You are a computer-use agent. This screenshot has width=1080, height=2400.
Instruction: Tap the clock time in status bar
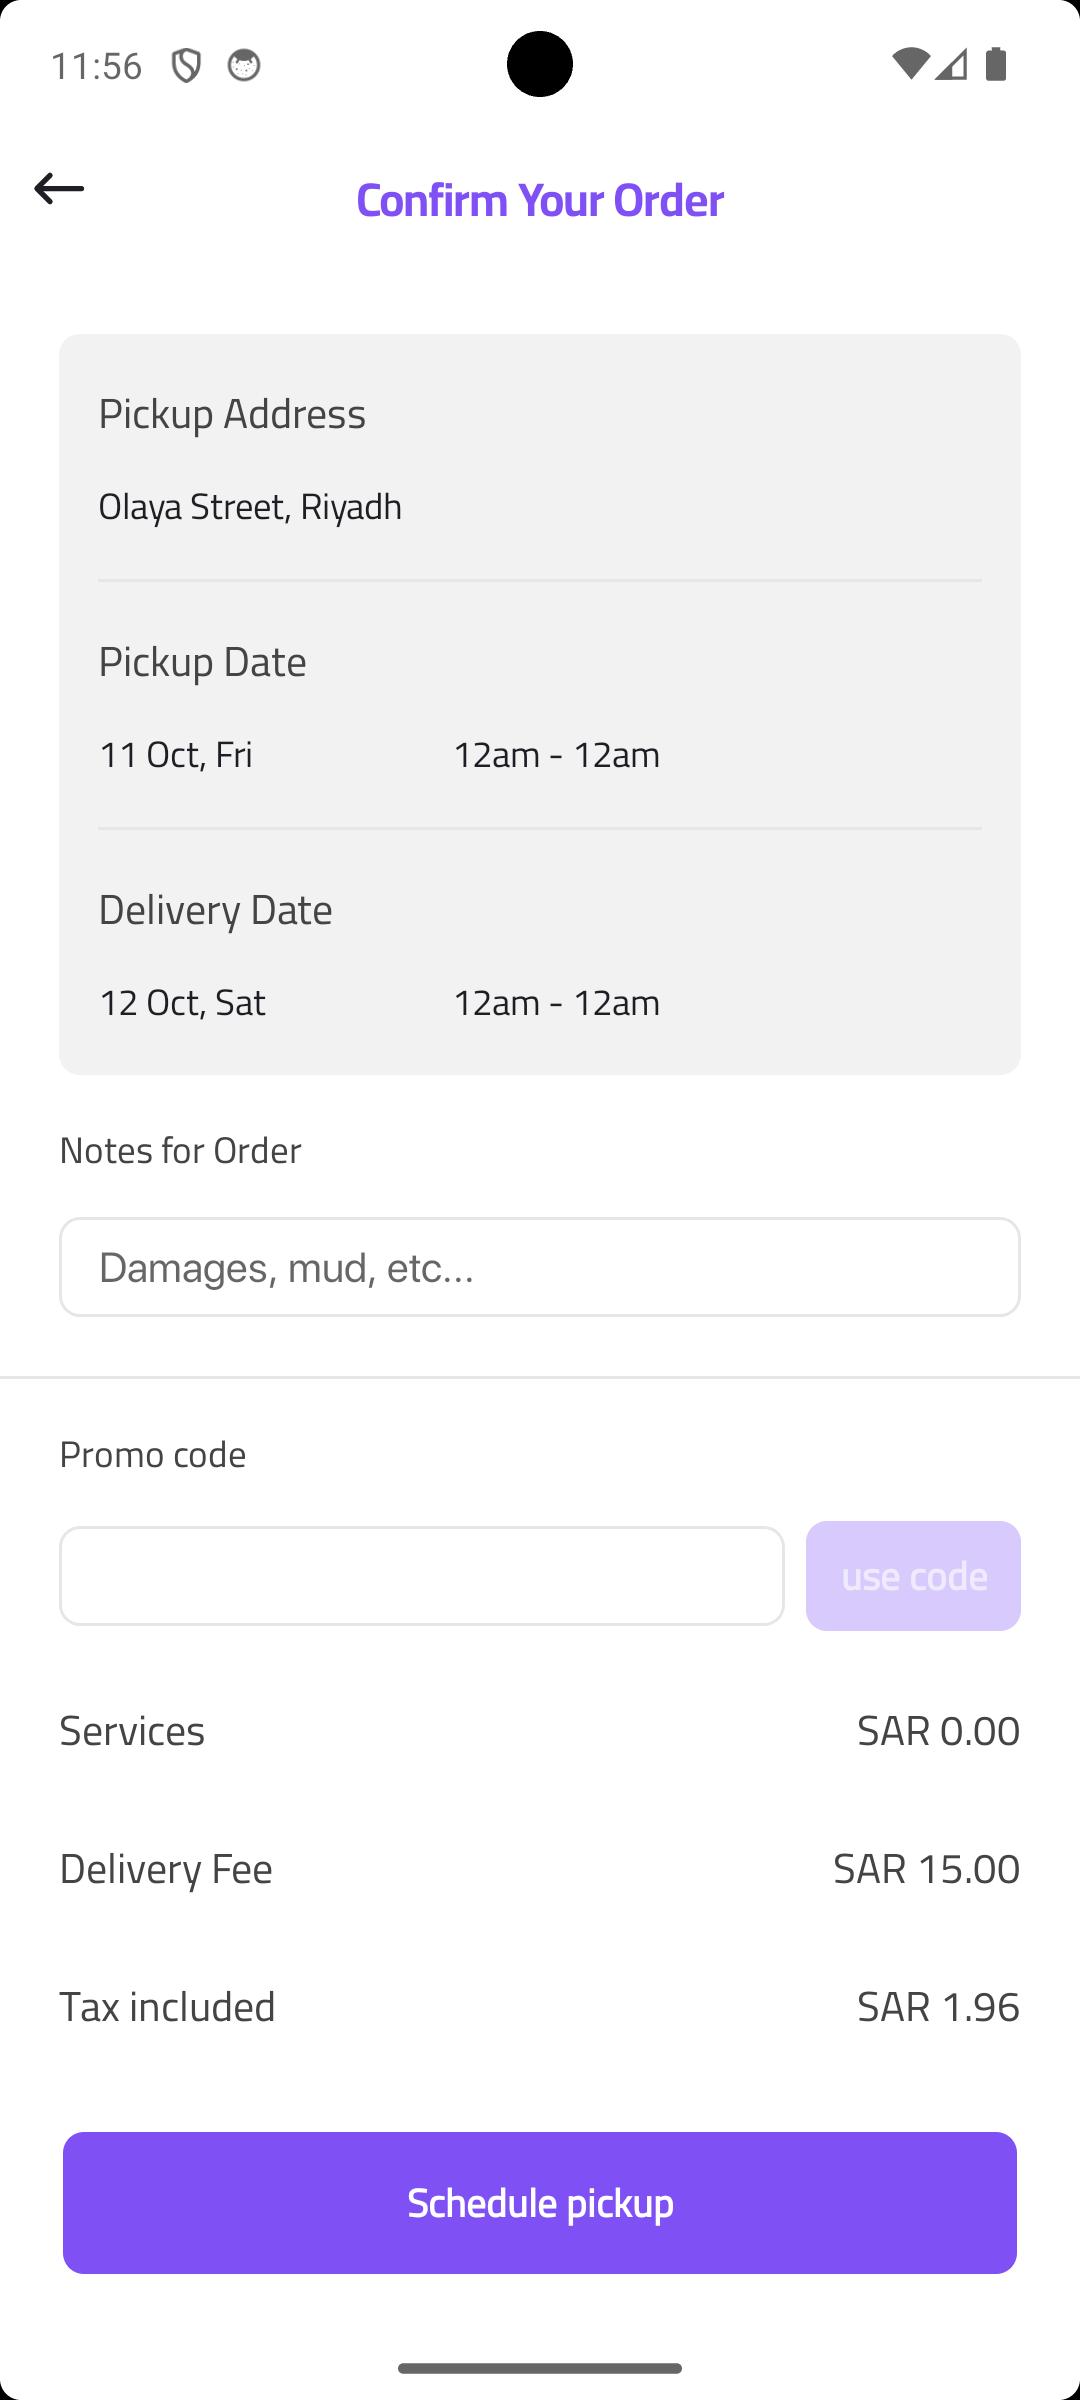(x=96, y=66)
